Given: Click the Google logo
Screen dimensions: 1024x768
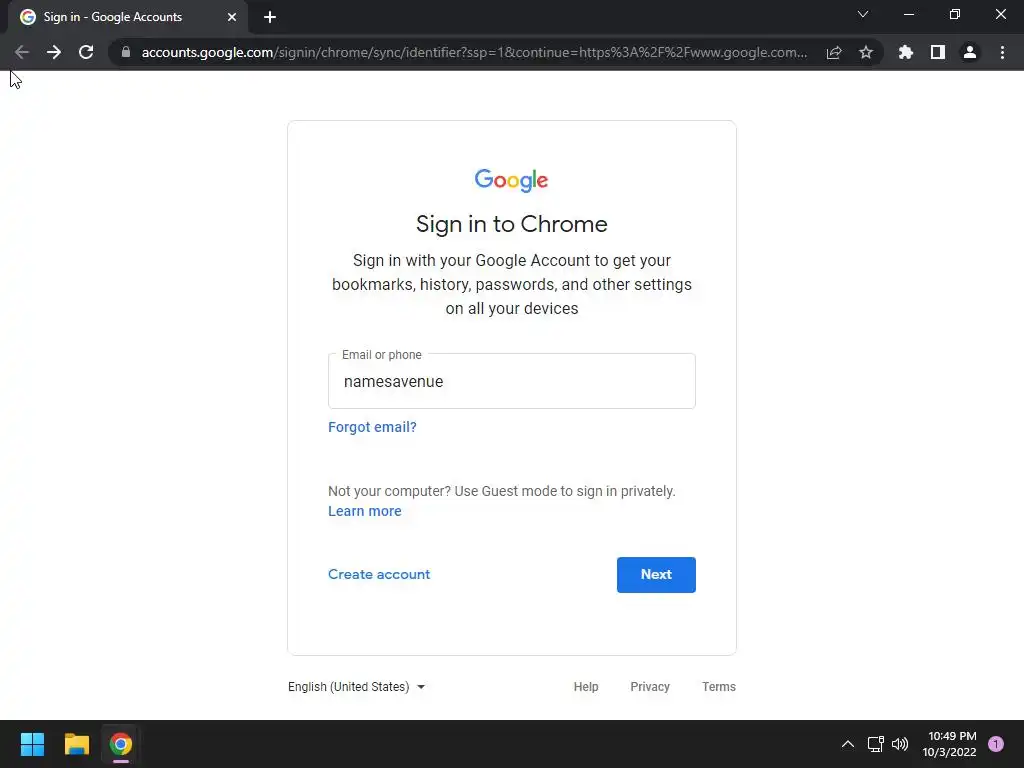Looking at the screenshot, I should click(x=511, y=180).
